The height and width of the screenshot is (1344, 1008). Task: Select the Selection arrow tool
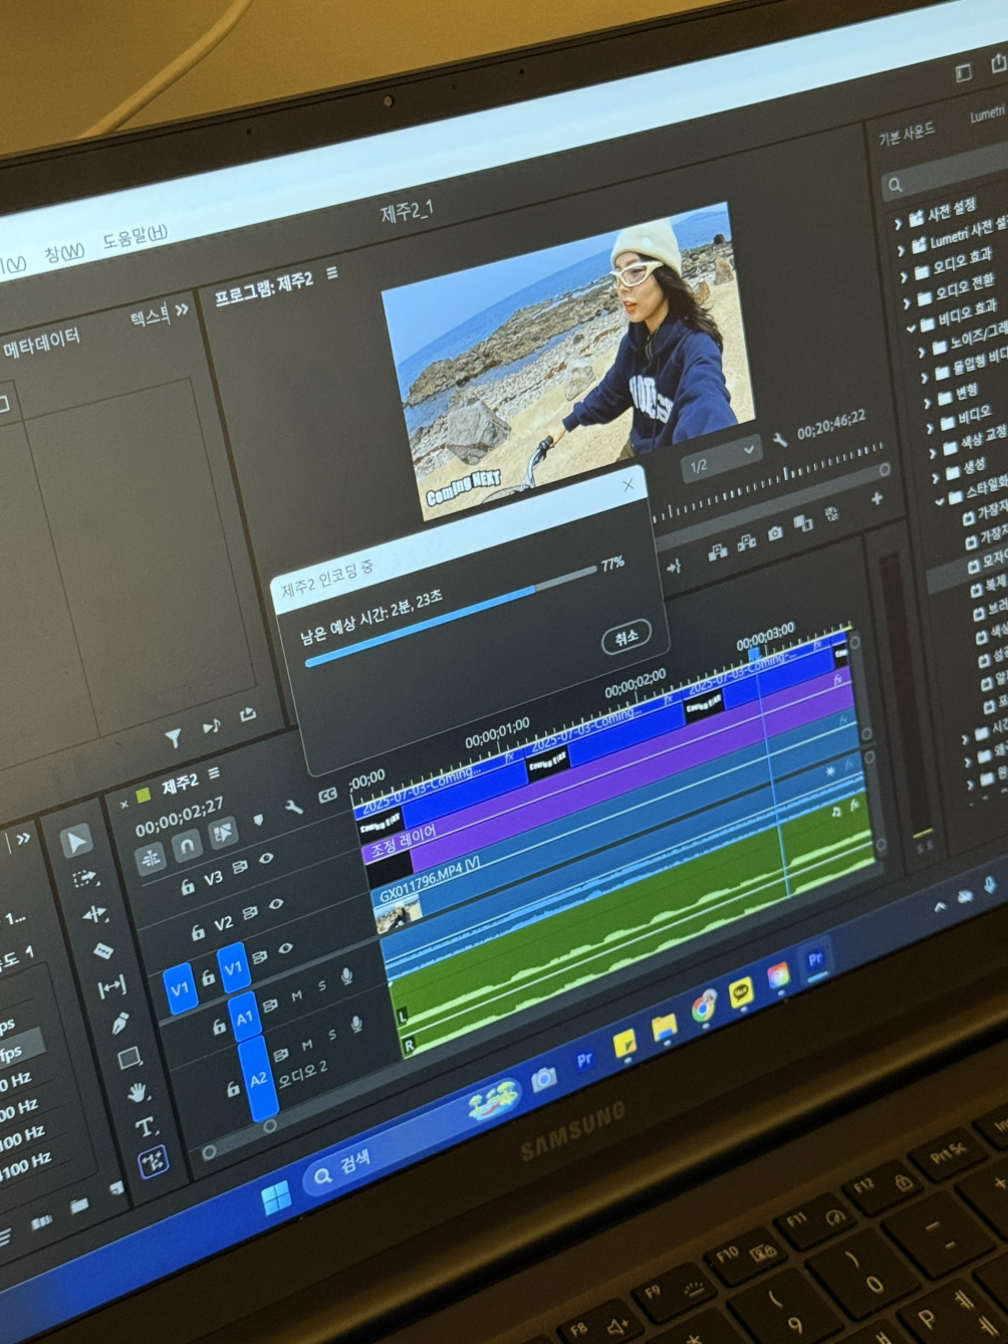pos(77,840)
